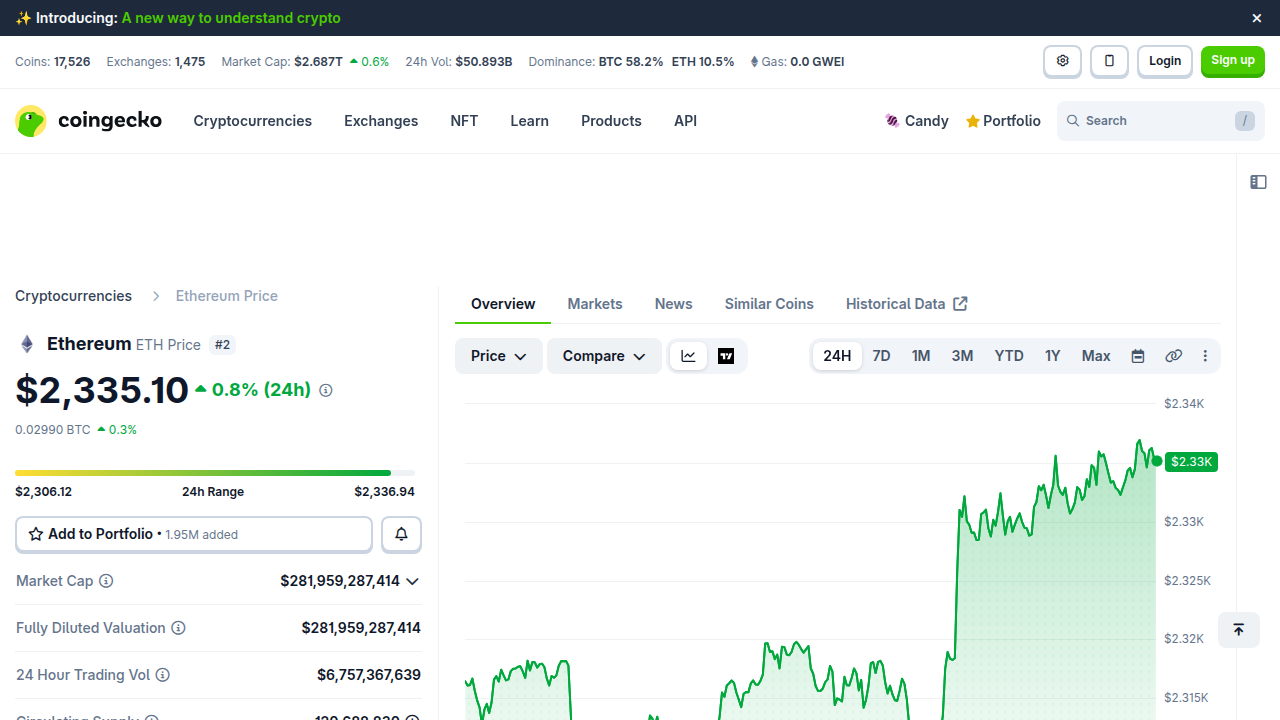The width and height of the screenshot is (1280, 720).
Task: Switch to the Markets tab
Action: (594, 303)
